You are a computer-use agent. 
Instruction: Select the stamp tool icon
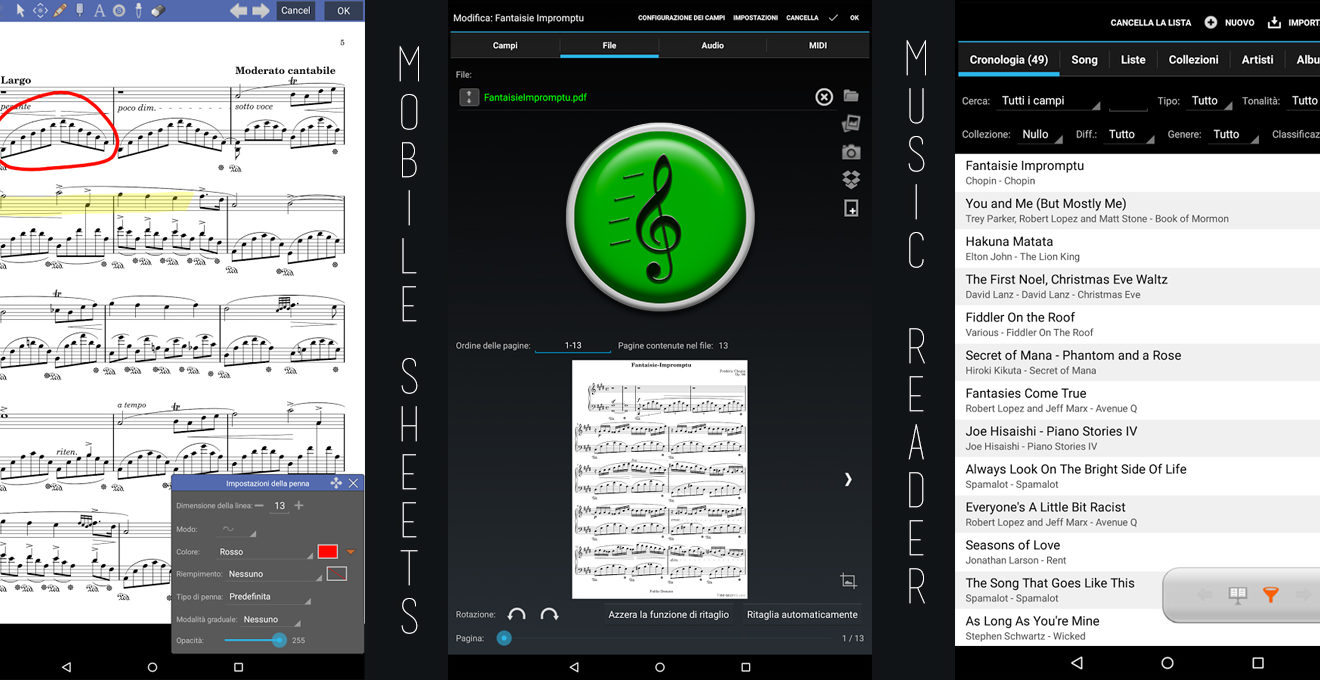pyautogui.click(x=119, y=11)
